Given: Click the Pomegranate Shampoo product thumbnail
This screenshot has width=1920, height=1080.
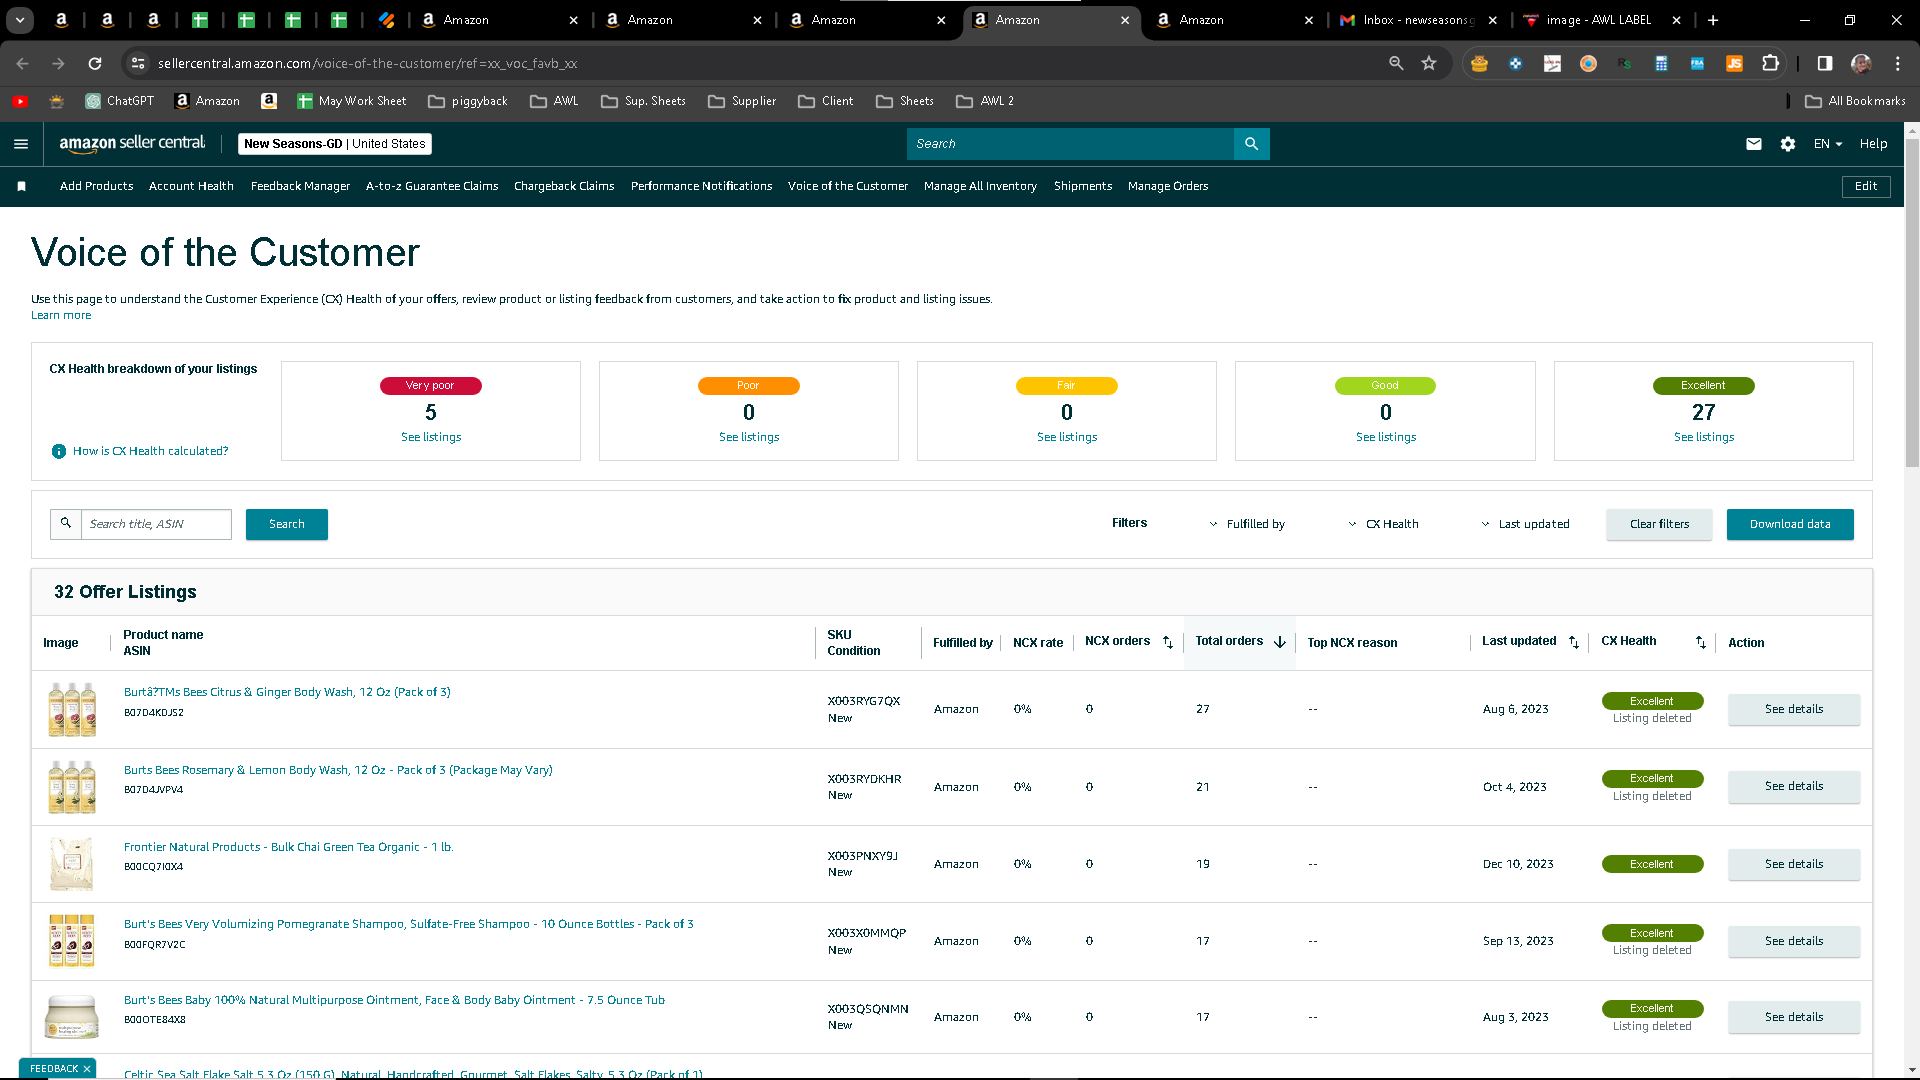Looking at the screenshot, I should pyautogui.click(x=72, y=941).
